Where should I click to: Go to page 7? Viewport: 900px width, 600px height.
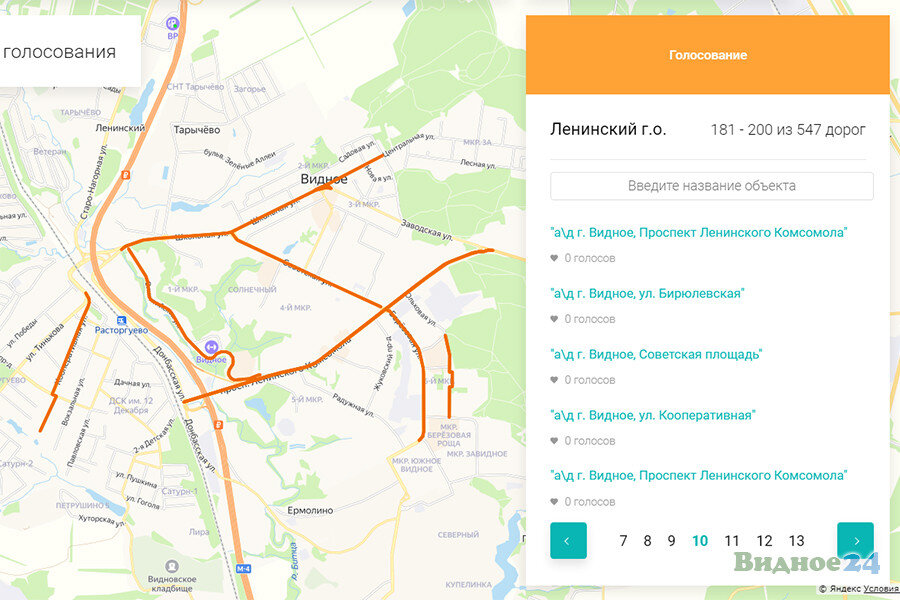(x=623, y=541)
